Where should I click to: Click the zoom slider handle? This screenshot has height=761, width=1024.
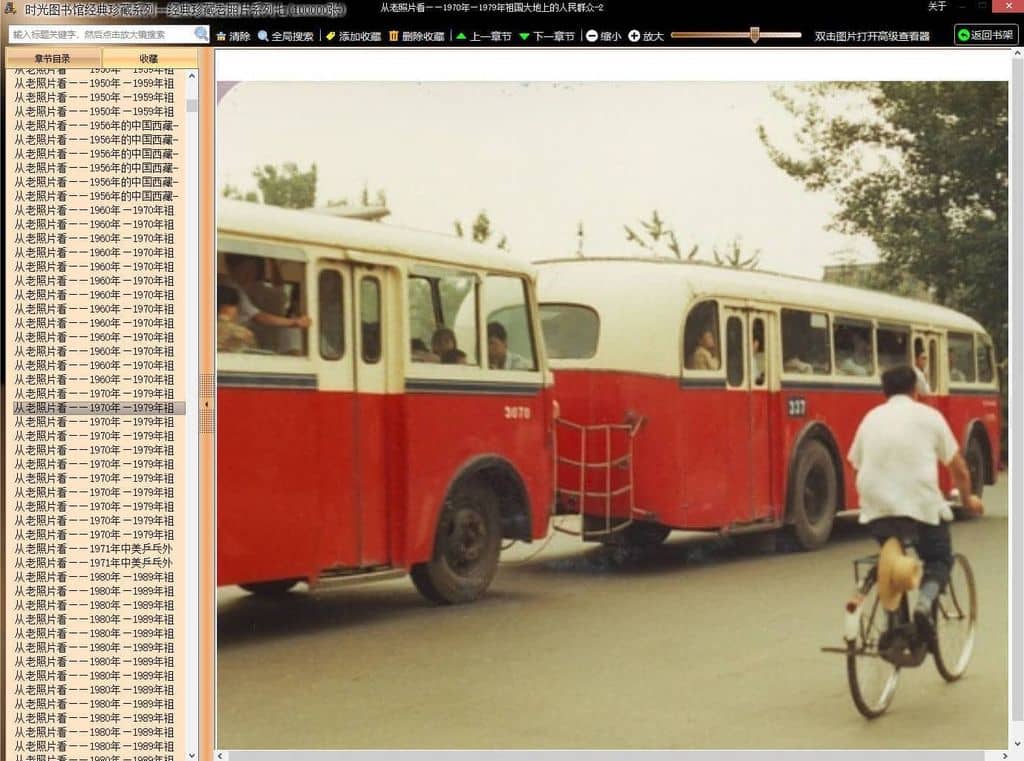(x=755, y=35)
